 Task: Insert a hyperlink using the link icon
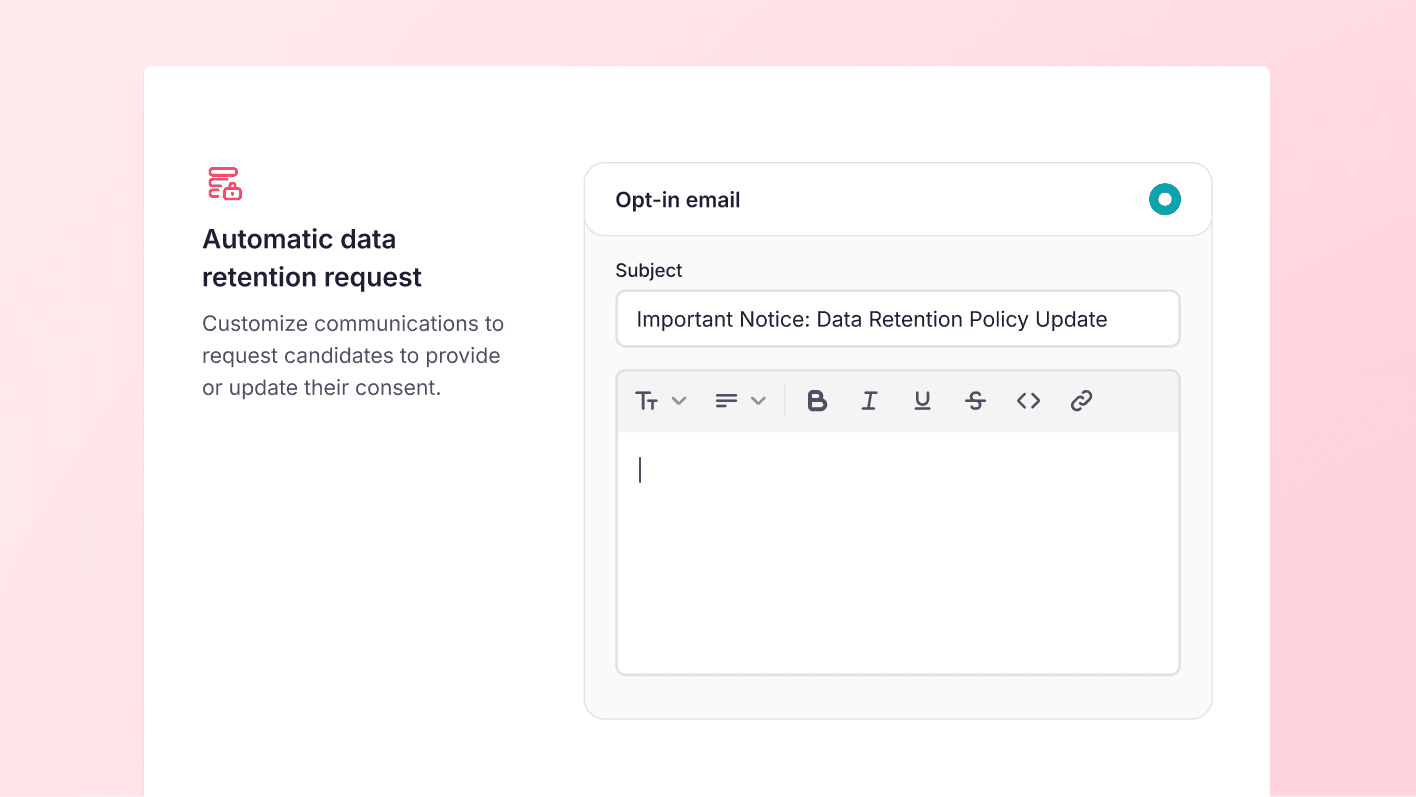click(1081, 400)
